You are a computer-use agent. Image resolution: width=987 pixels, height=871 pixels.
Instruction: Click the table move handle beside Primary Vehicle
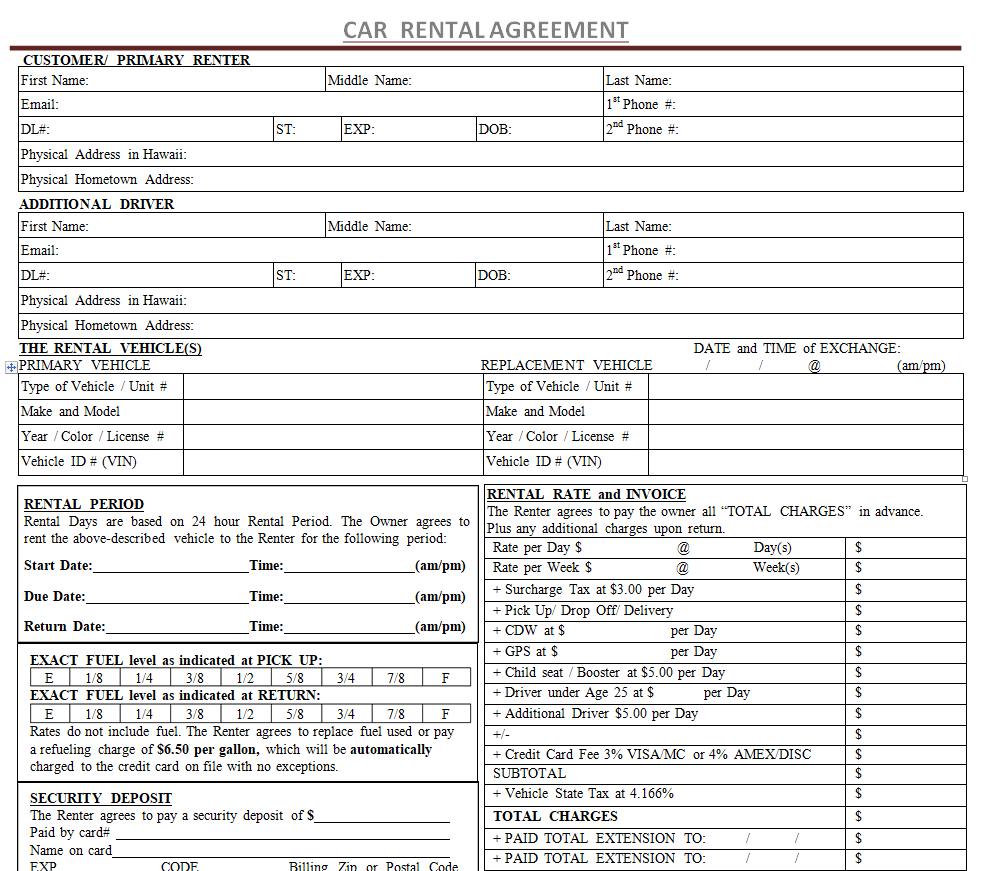pos(12,367)
